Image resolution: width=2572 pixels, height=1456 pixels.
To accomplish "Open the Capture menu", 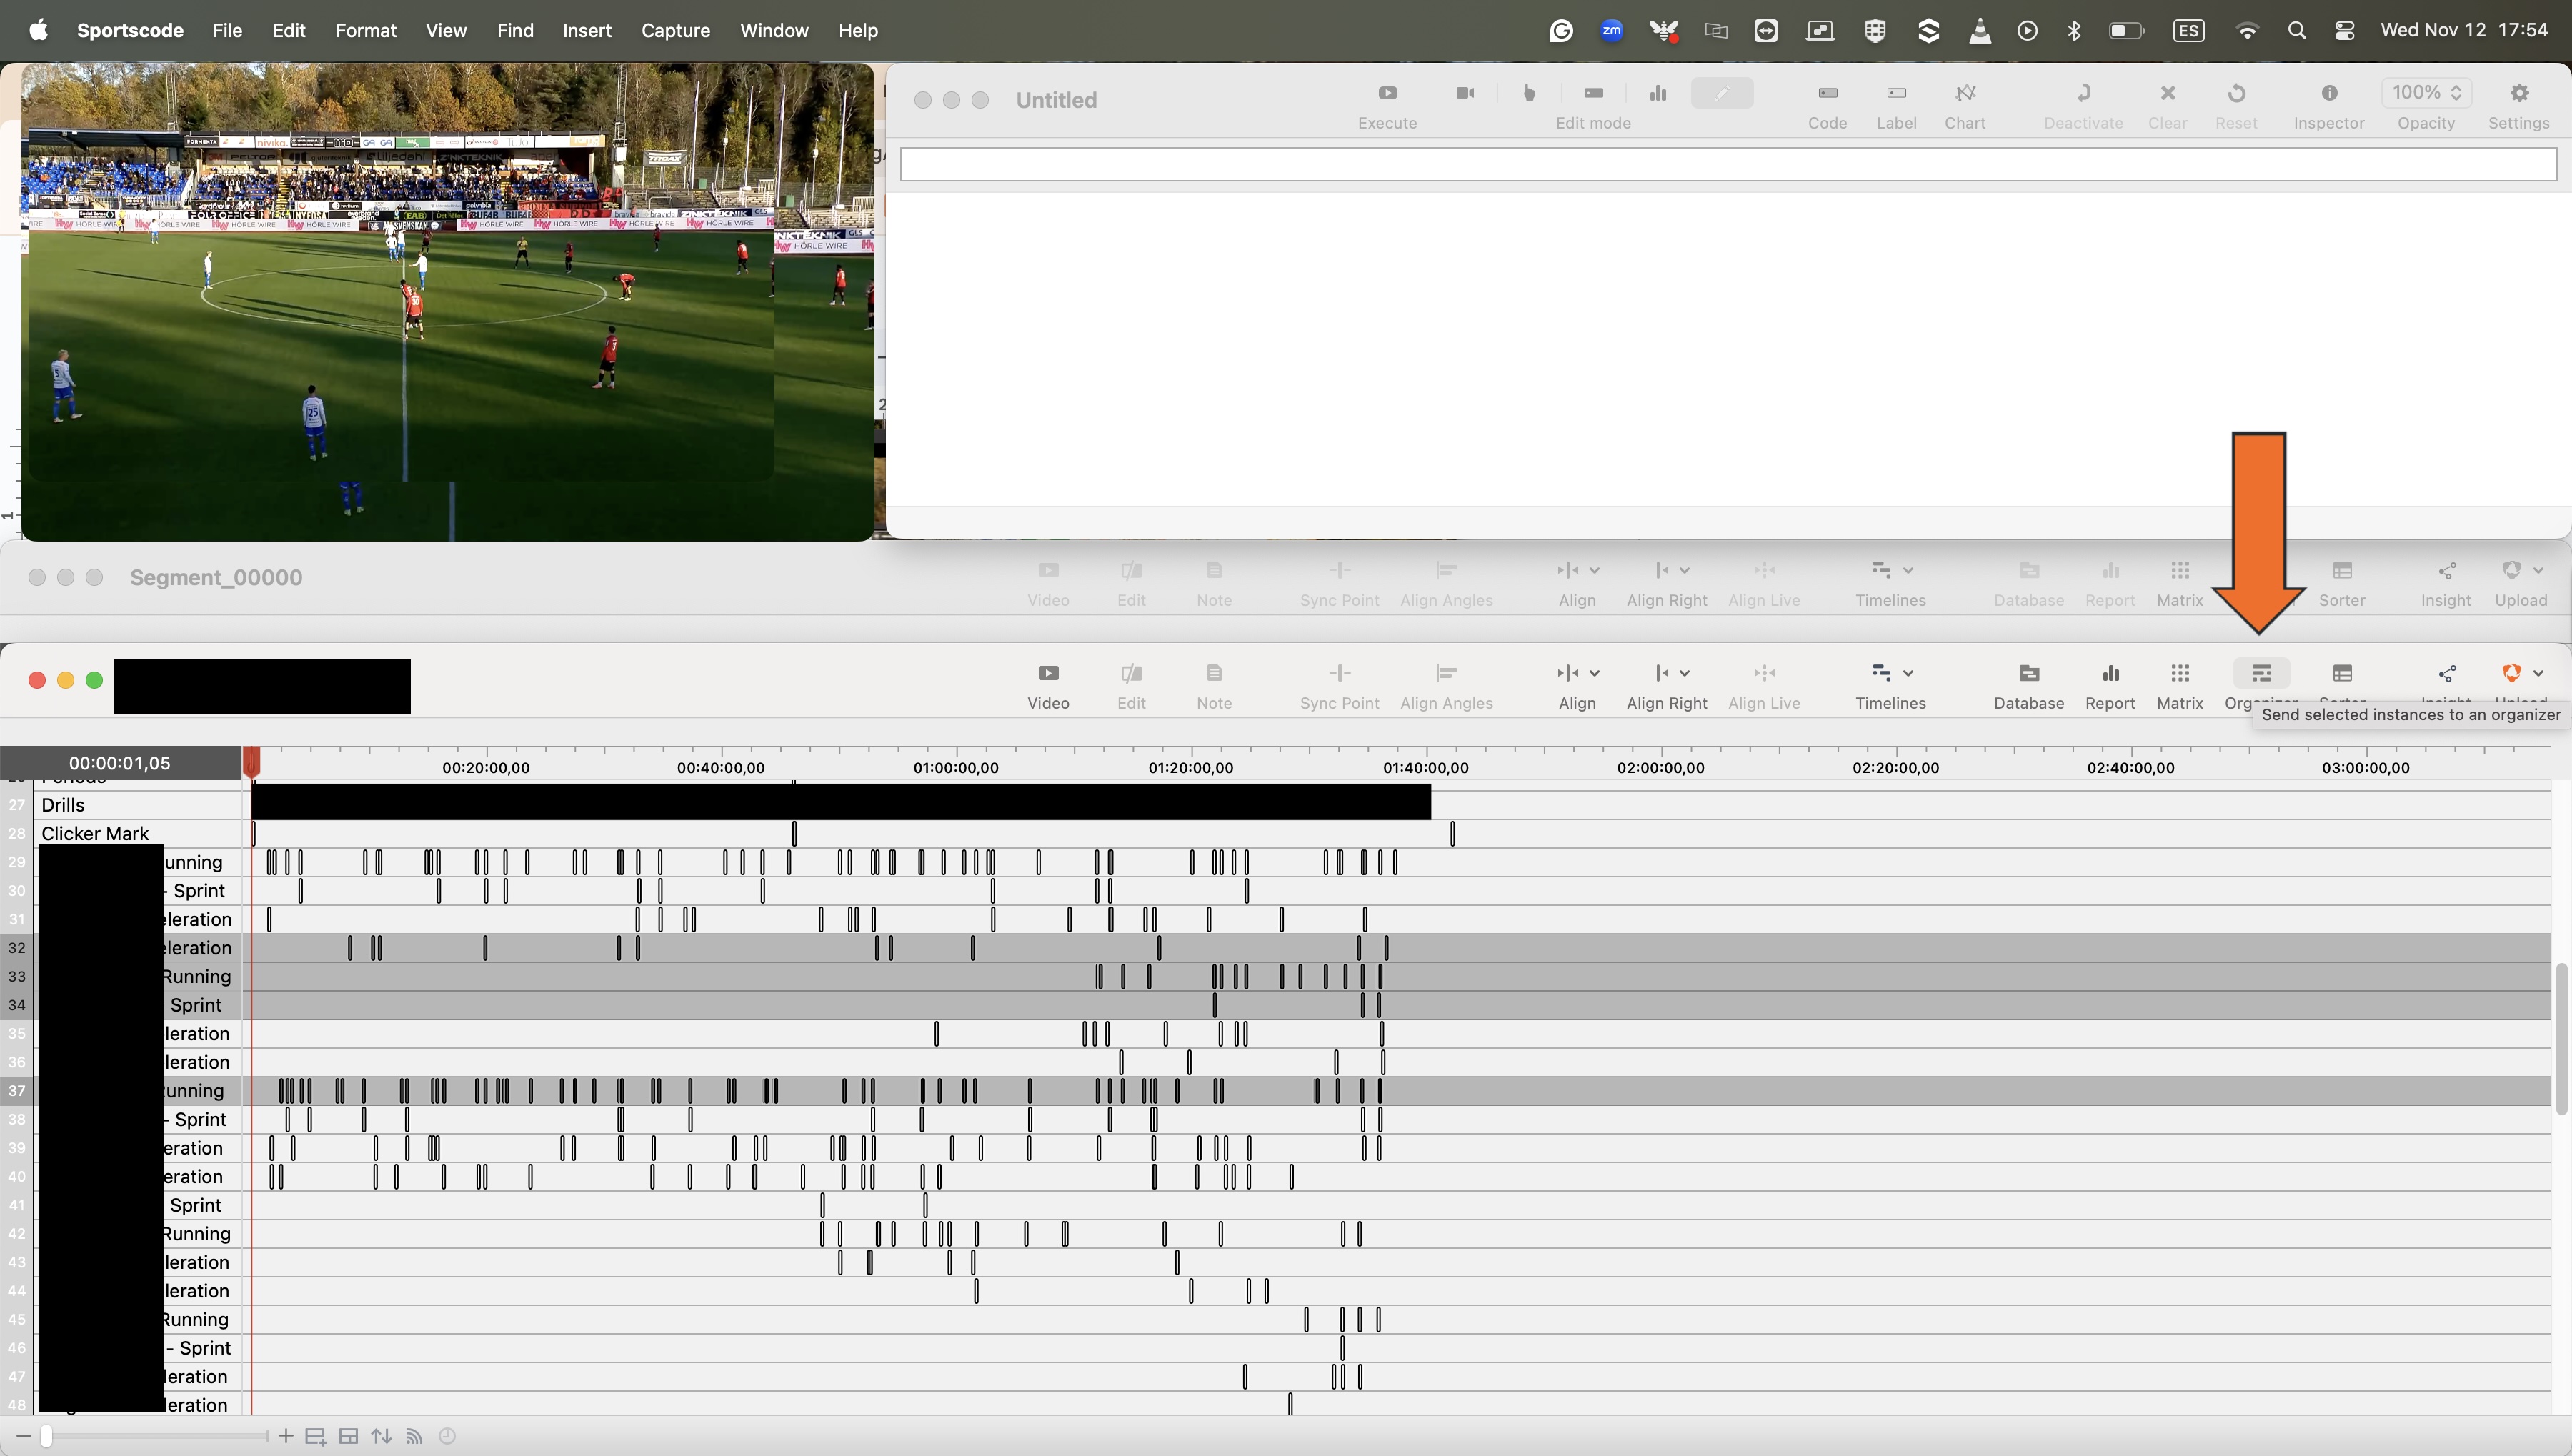I will pyautogui.click(x=675, y=30).
